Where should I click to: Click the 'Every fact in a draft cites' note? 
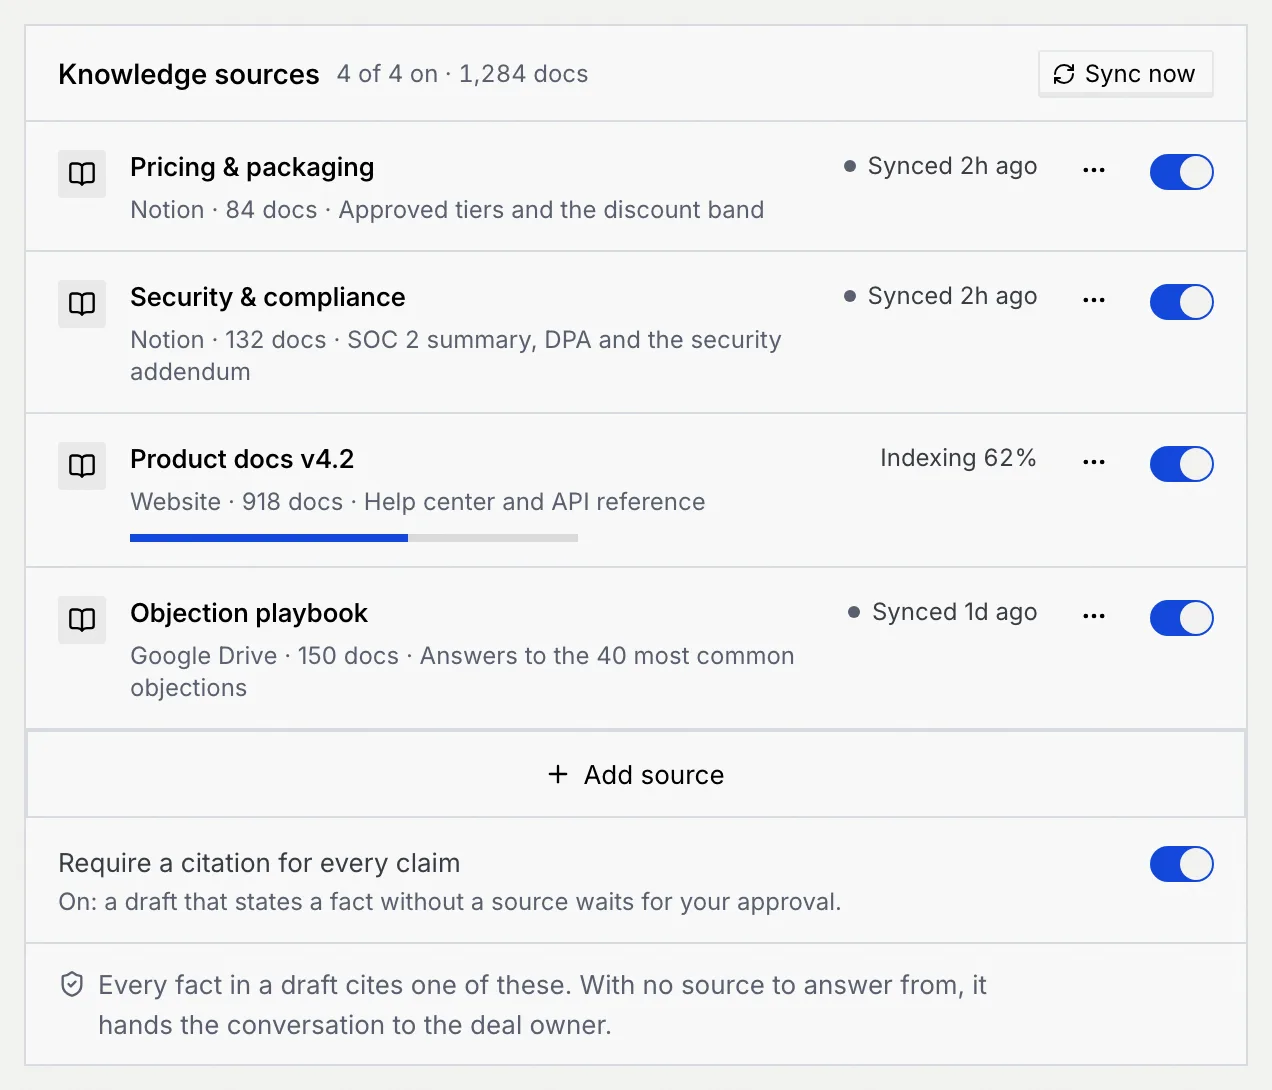542,1005
